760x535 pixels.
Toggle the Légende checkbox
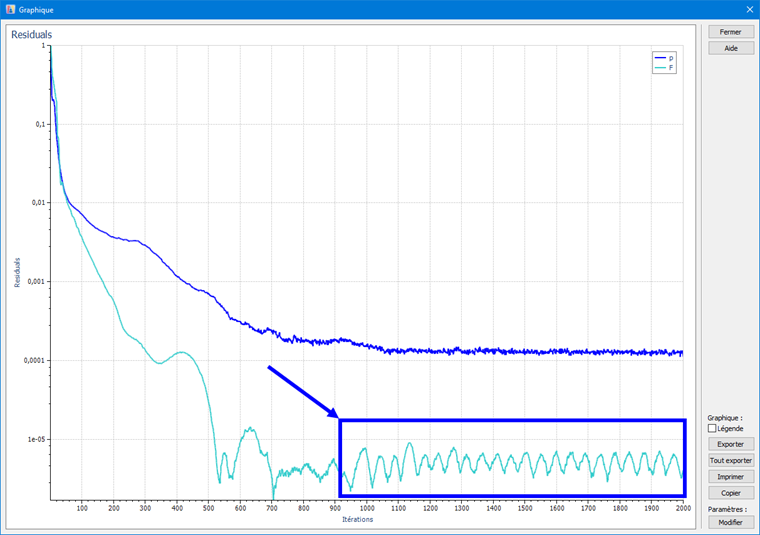pos(712,428)
